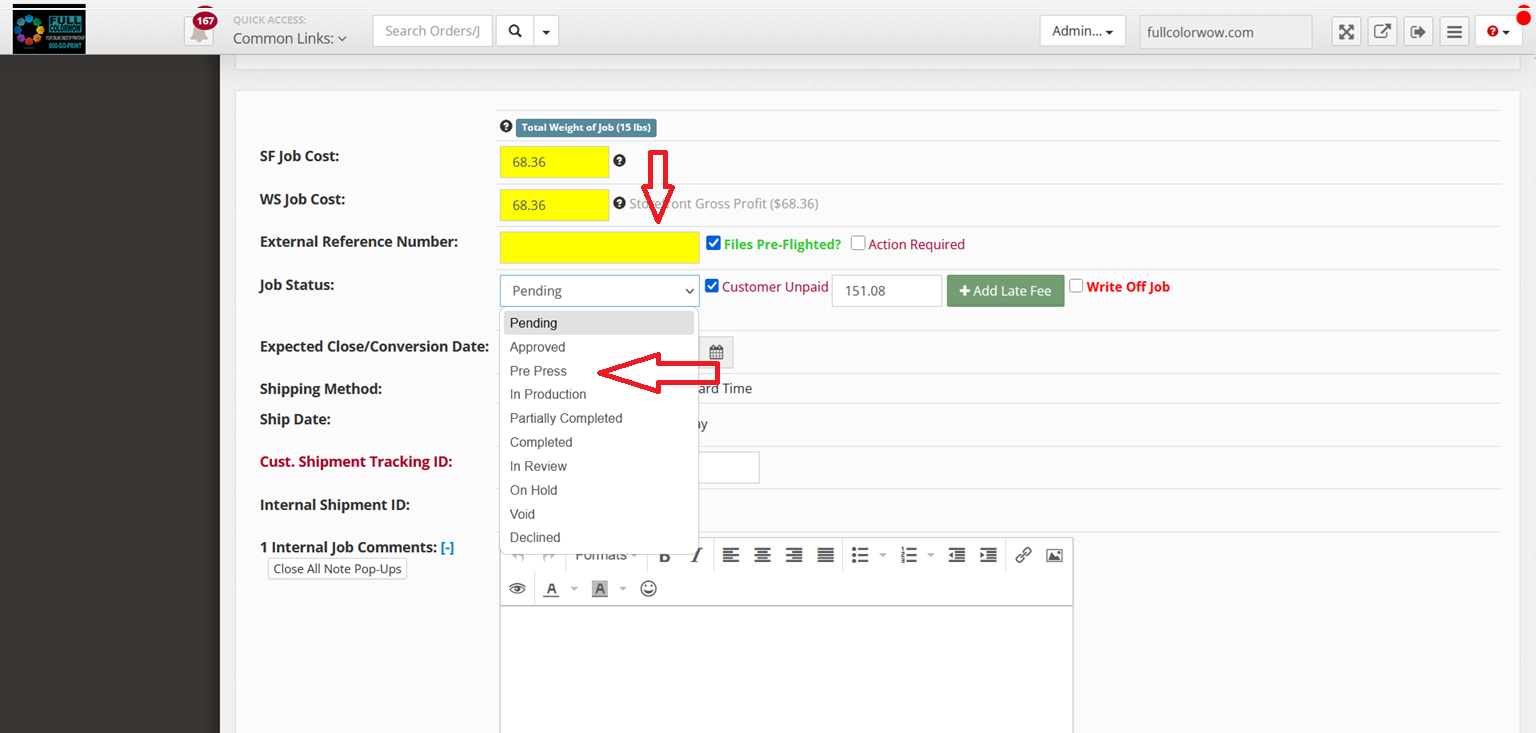Toggle fullscreen with the expand arrows icon

1347,32
